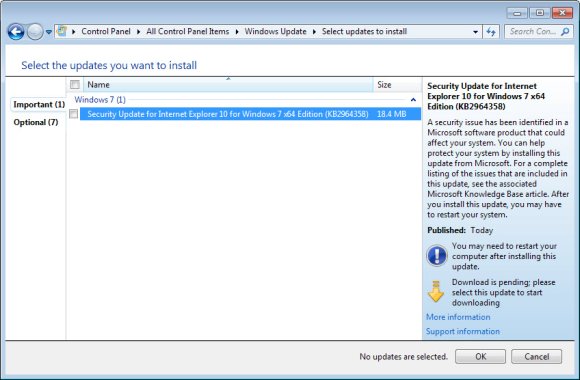
Task: Click the Windows 7 (1) group label
Action: tap(100, 100)
